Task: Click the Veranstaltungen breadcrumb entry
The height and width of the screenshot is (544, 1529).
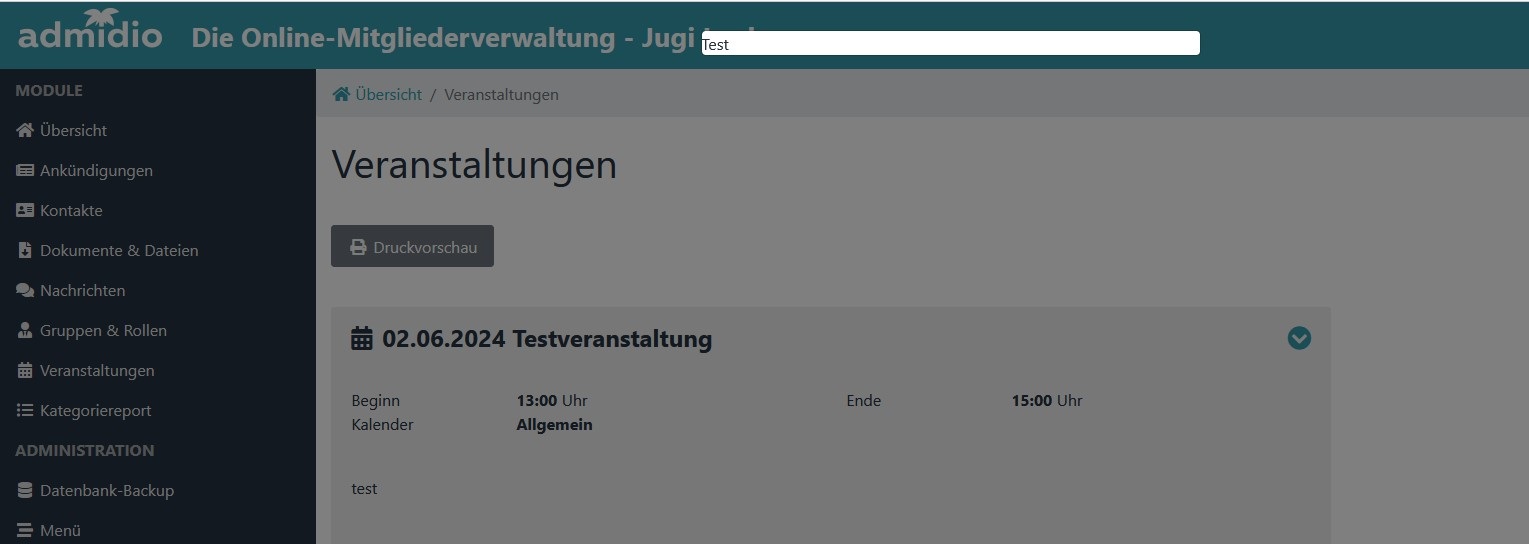Action: 501,94
